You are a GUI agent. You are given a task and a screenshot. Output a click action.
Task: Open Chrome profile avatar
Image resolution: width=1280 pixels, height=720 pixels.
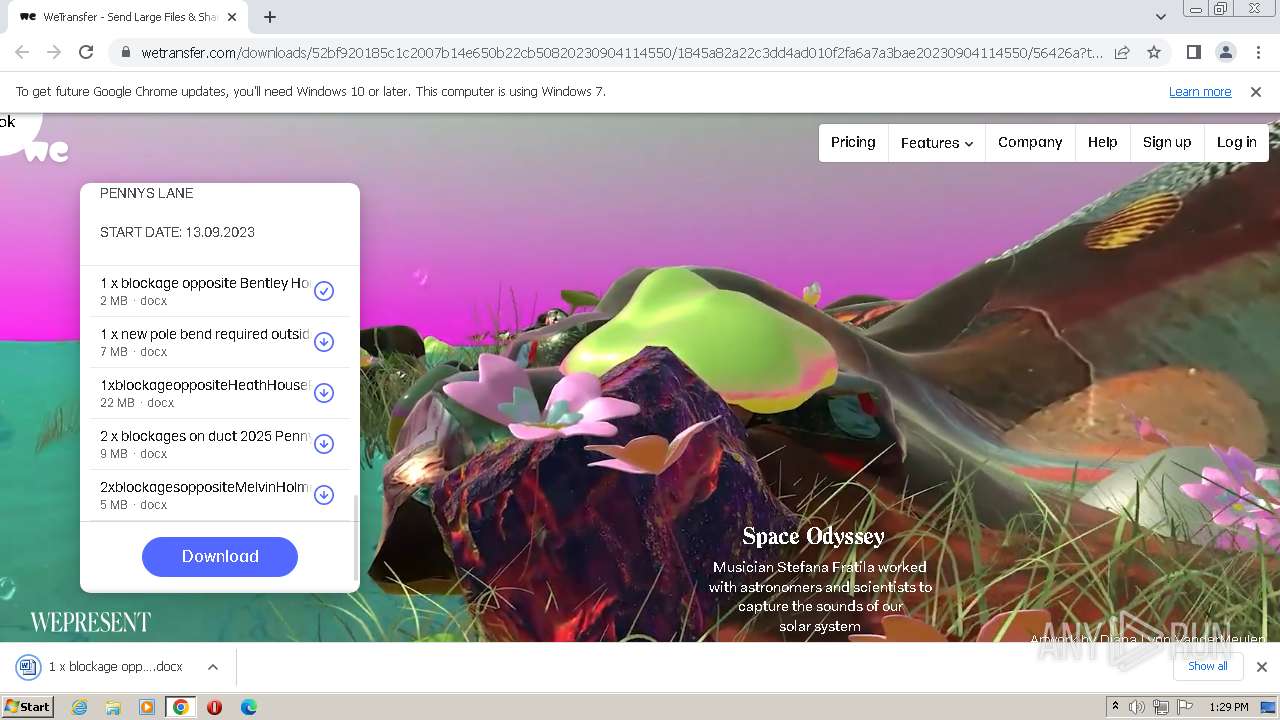tap(1225, 52)
